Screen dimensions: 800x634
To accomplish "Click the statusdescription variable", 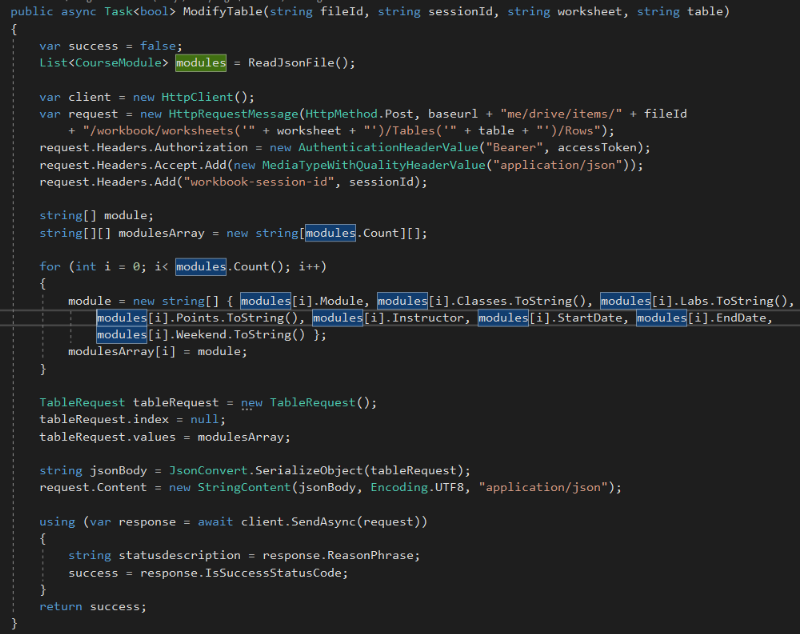I will 179,555.
